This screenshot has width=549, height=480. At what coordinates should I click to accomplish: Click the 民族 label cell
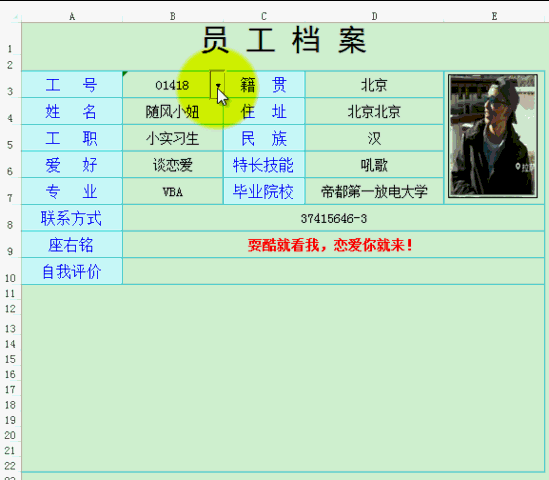click(264, 138)
